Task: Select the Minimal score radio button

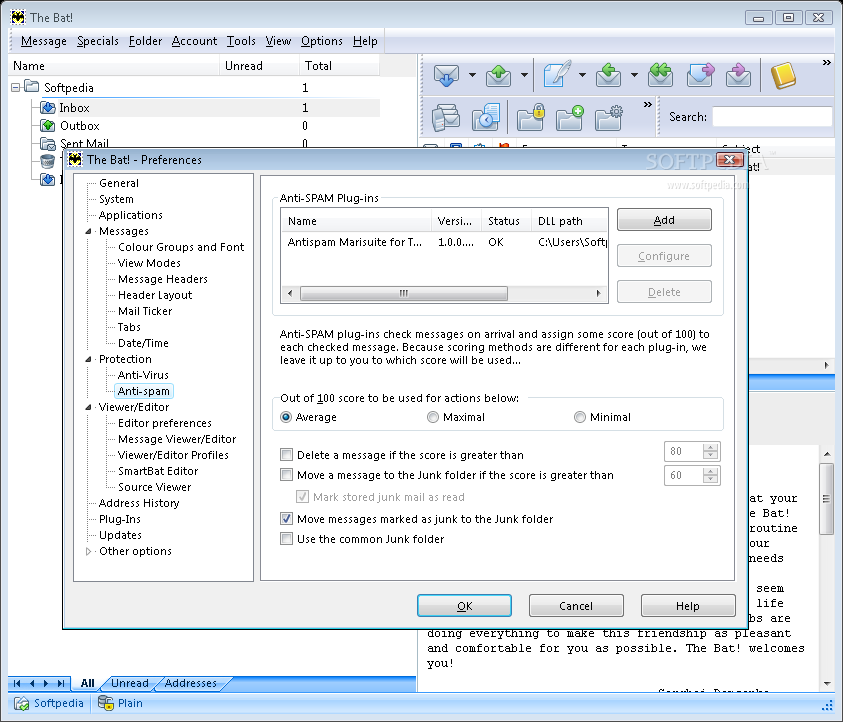Action: pos(580,417)
